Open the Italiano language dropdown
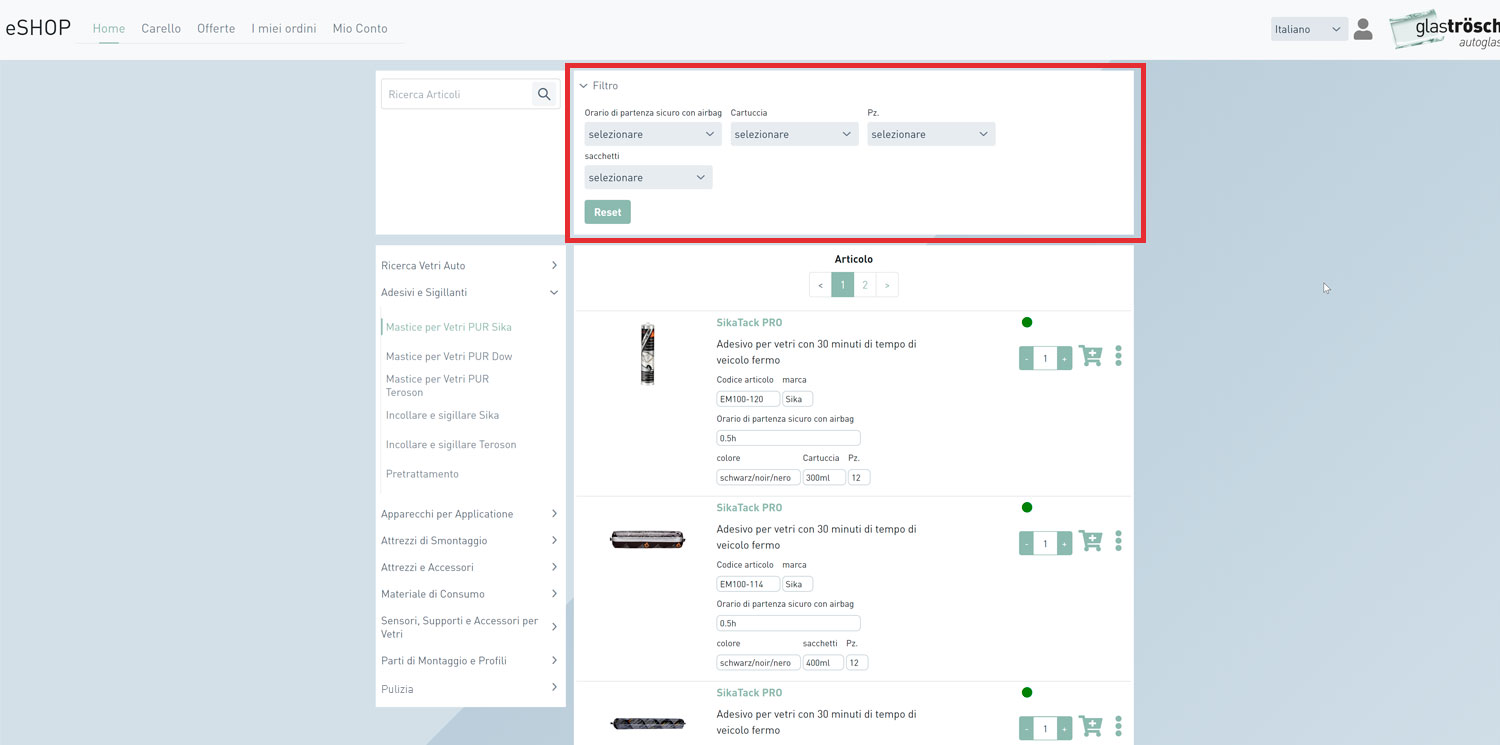1500x745 pixels. pyautogui.click(x=1309, y=29)
